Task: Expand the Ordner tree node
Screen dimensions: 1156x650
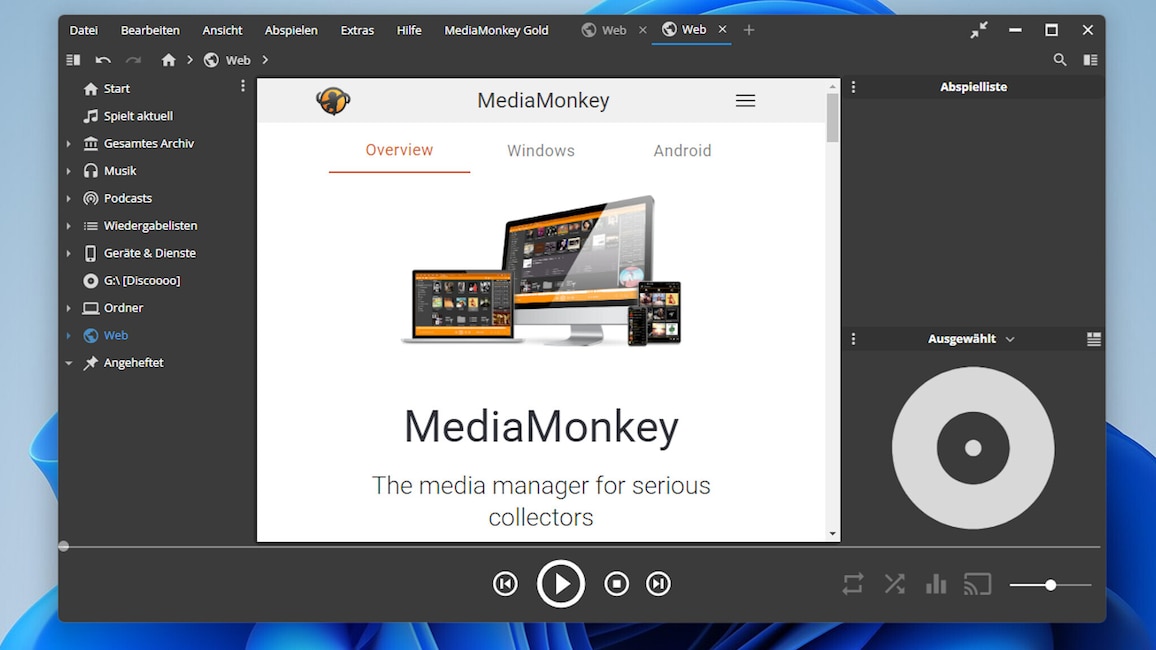Action: 69,308
